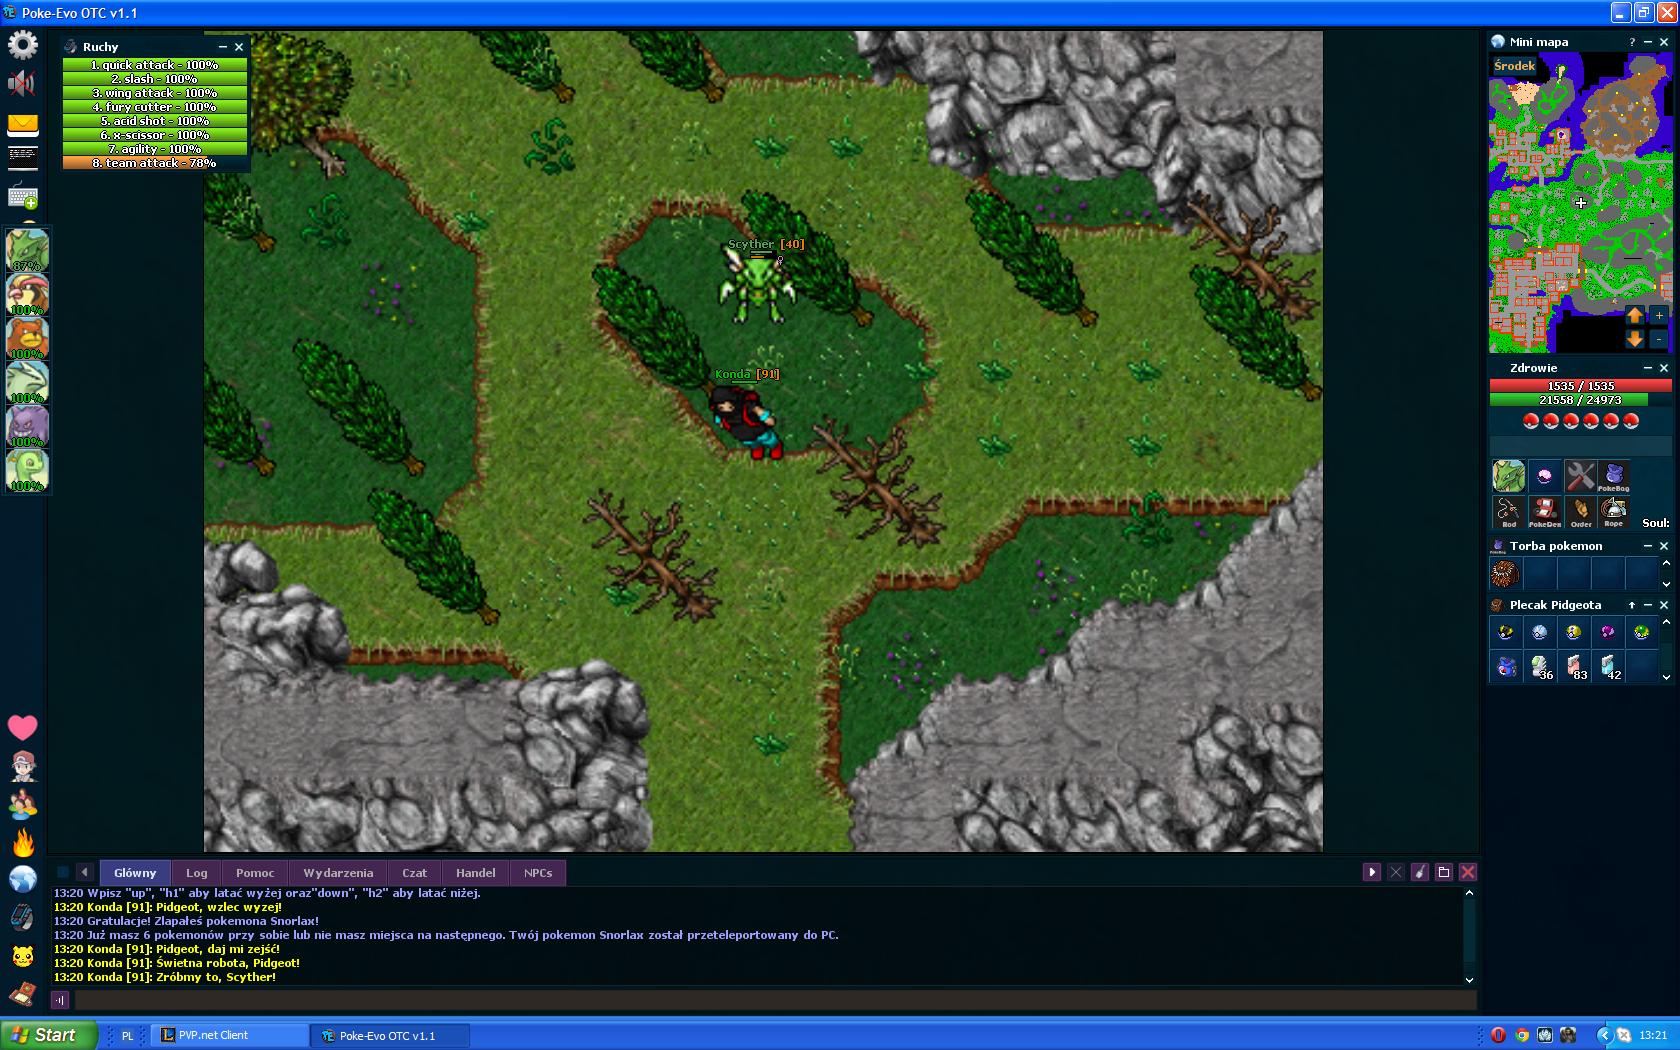Click the PokeDex icon
1680x1050 pixels.
click(x=1544, y=511)
